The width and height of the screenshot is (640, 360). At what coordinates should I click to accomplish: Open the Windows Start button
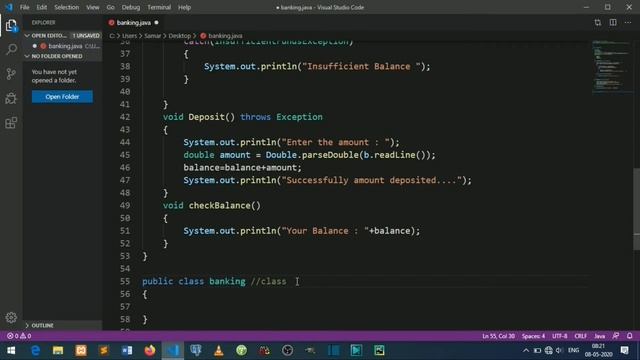(x=11, y=350)
